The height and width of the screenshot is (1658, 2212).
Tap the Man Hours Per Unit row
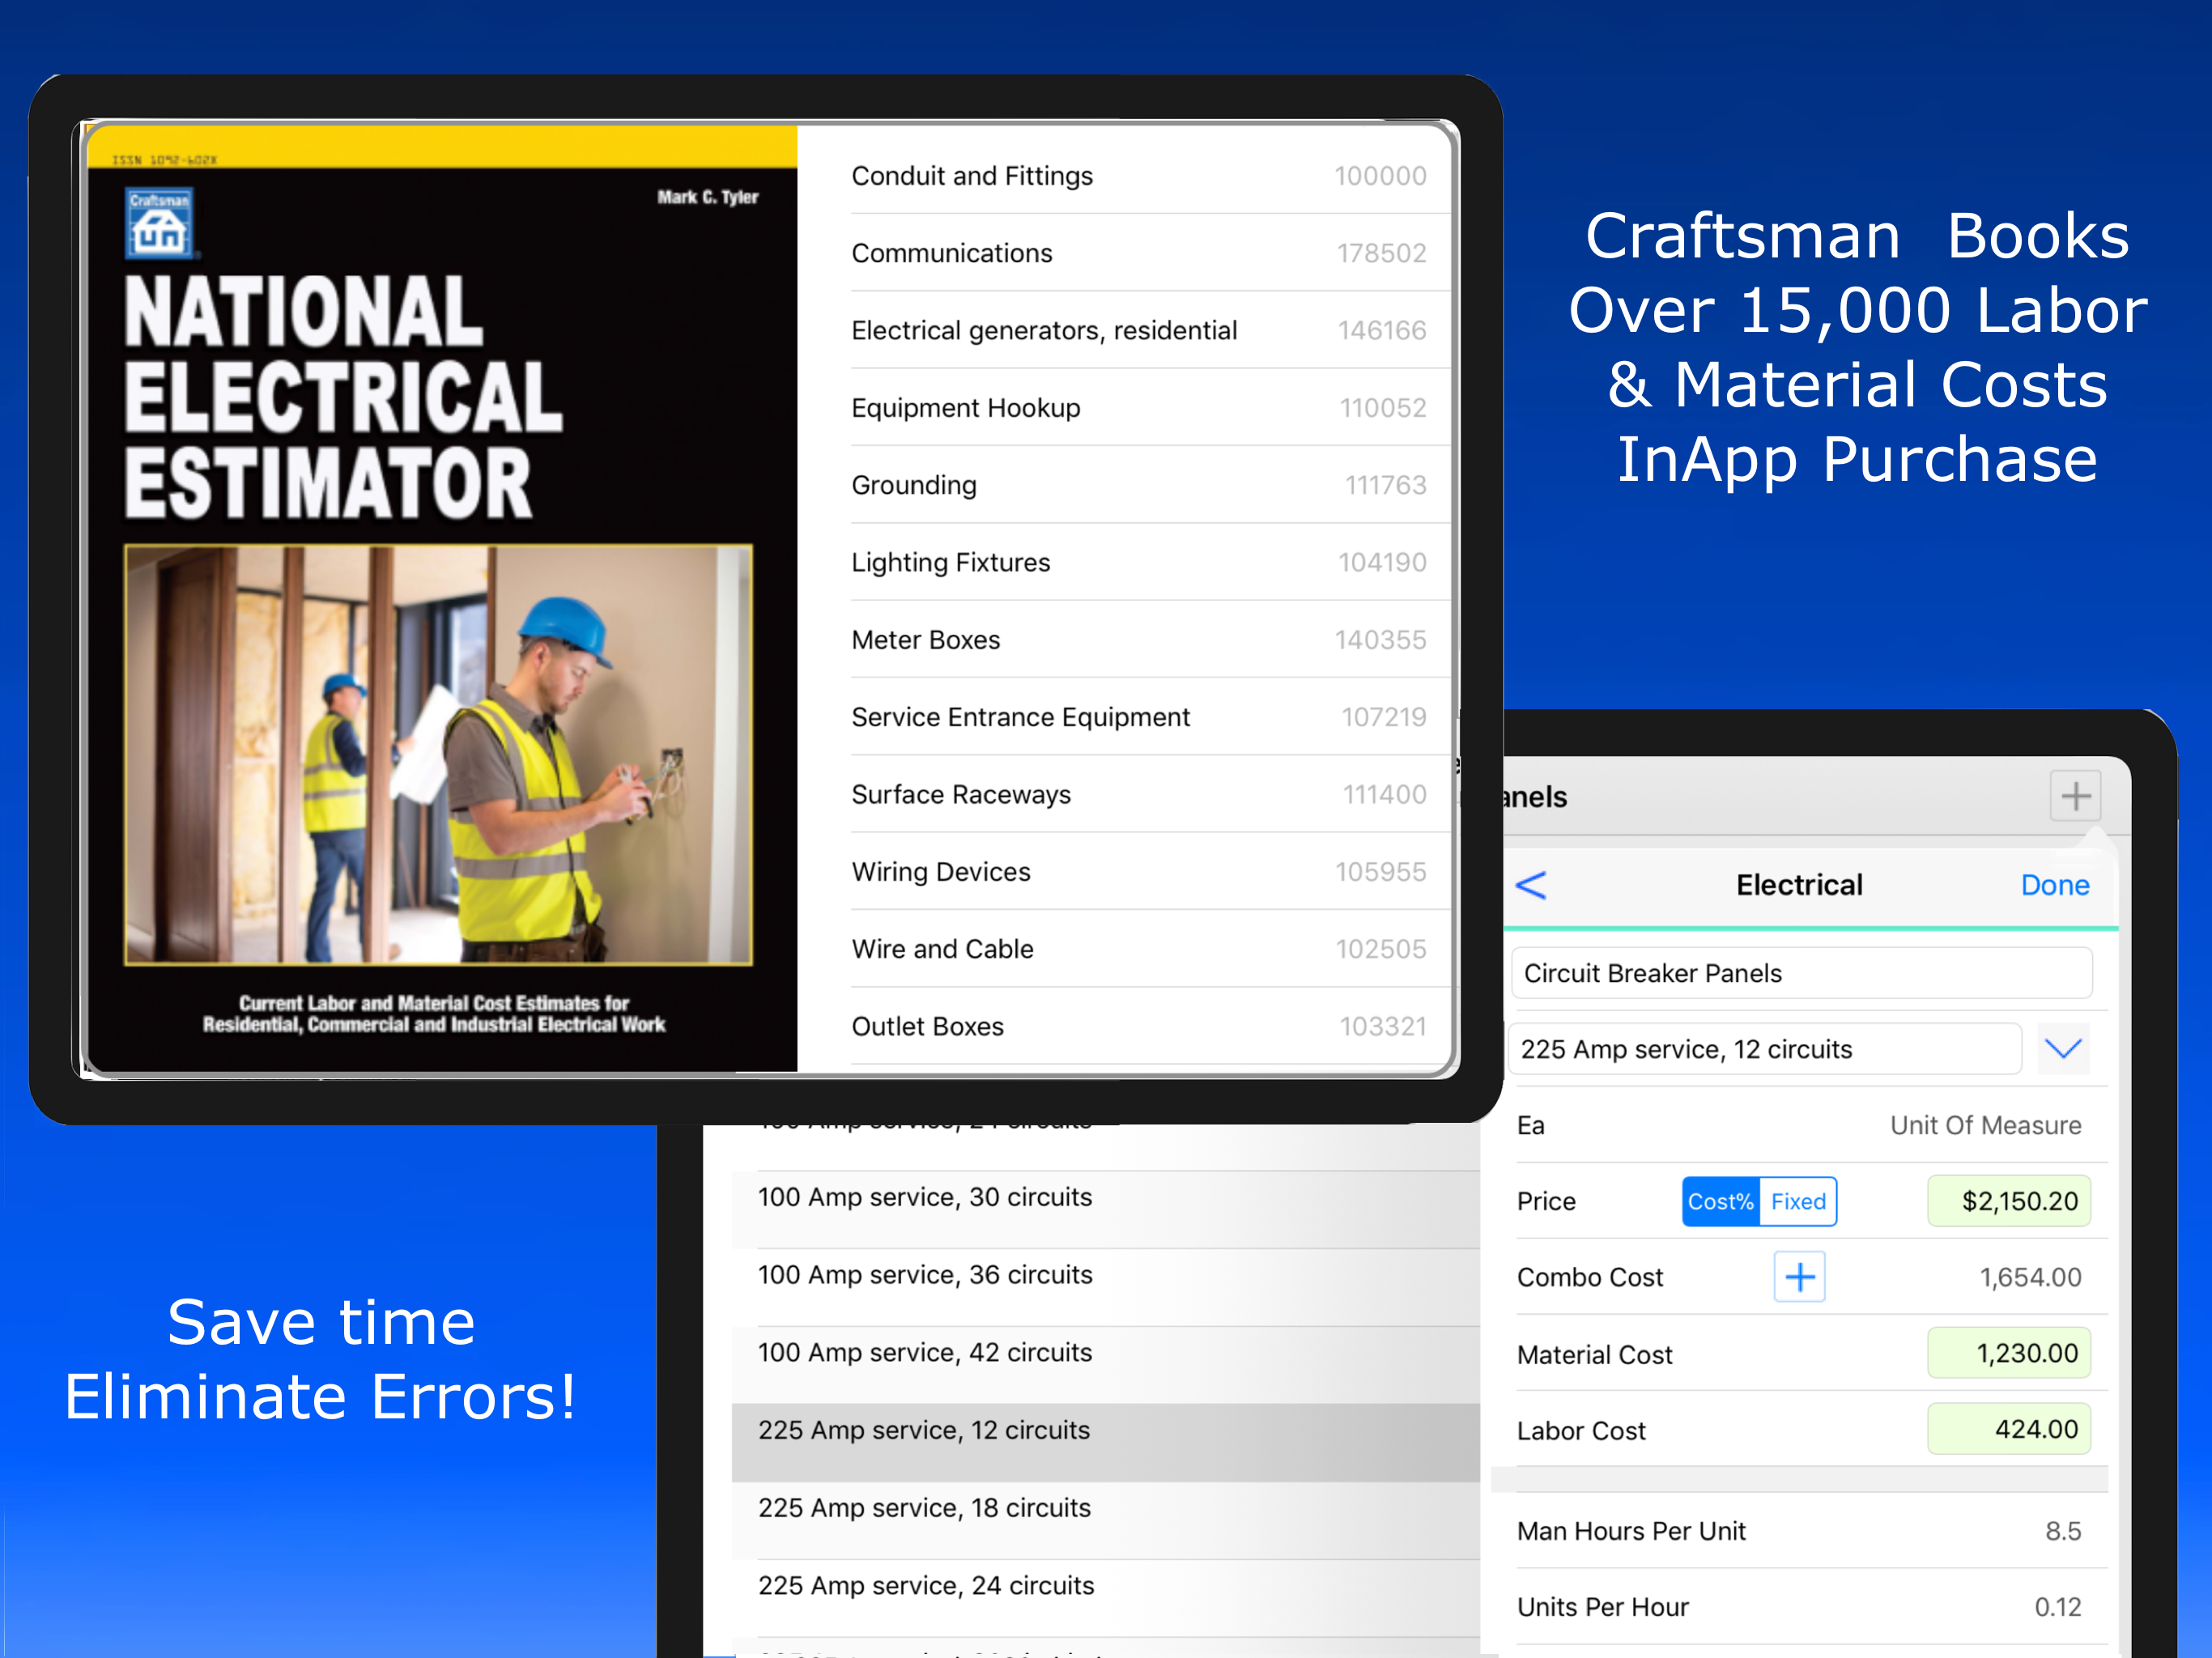pyautogui.click(x=1799, y=1531)
